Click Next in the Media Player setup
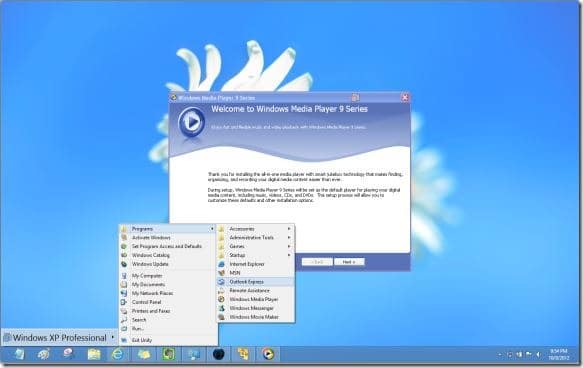The image size is (583, 368). 349,262
